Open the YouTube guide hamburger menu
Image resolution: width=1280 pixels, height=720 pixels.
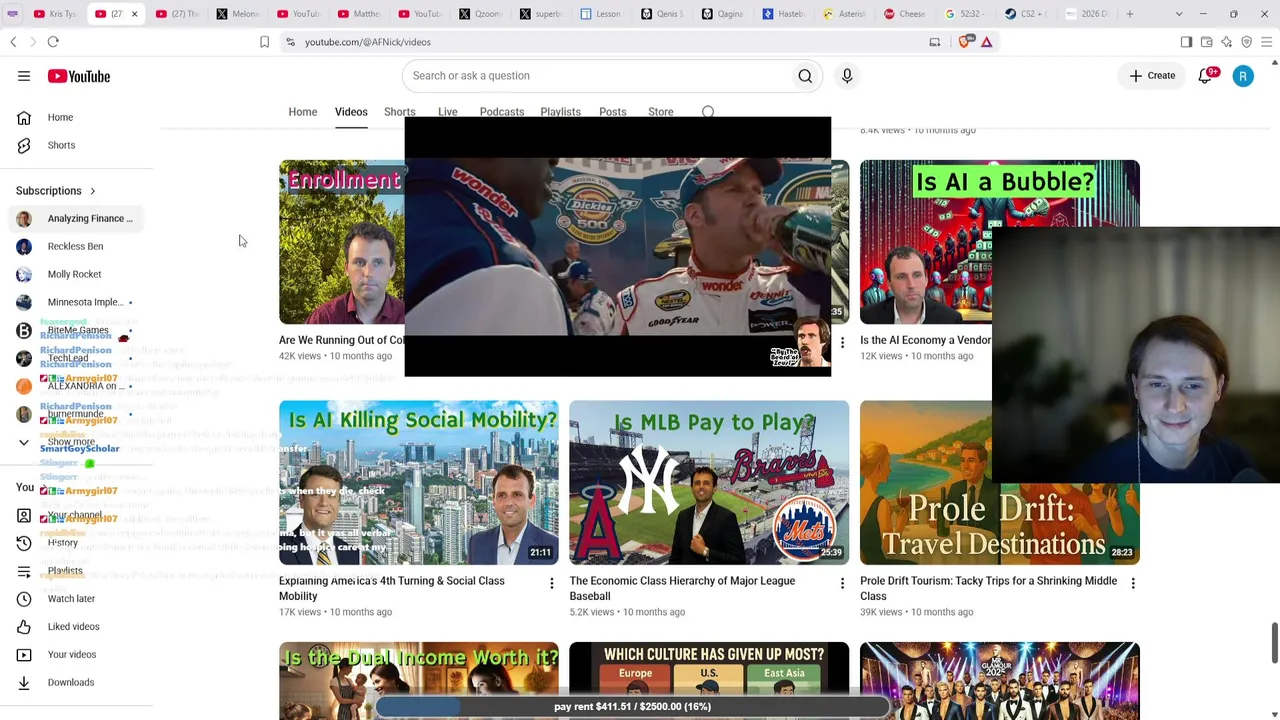tap(24, 76)
